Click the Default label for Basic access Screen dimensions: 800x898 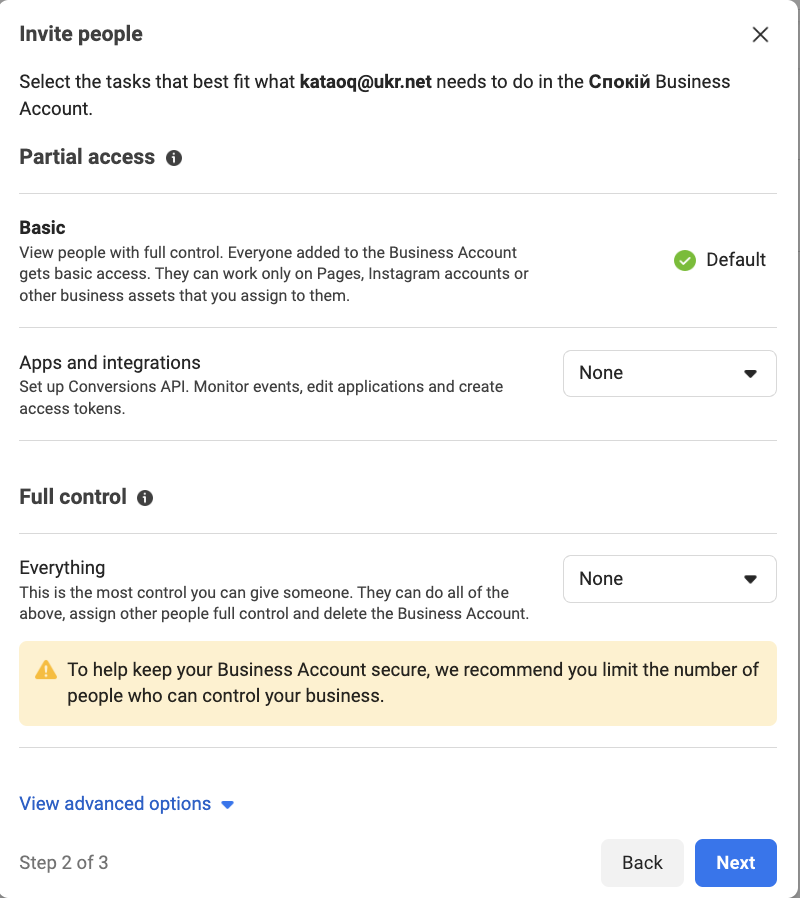click(735, 260)
